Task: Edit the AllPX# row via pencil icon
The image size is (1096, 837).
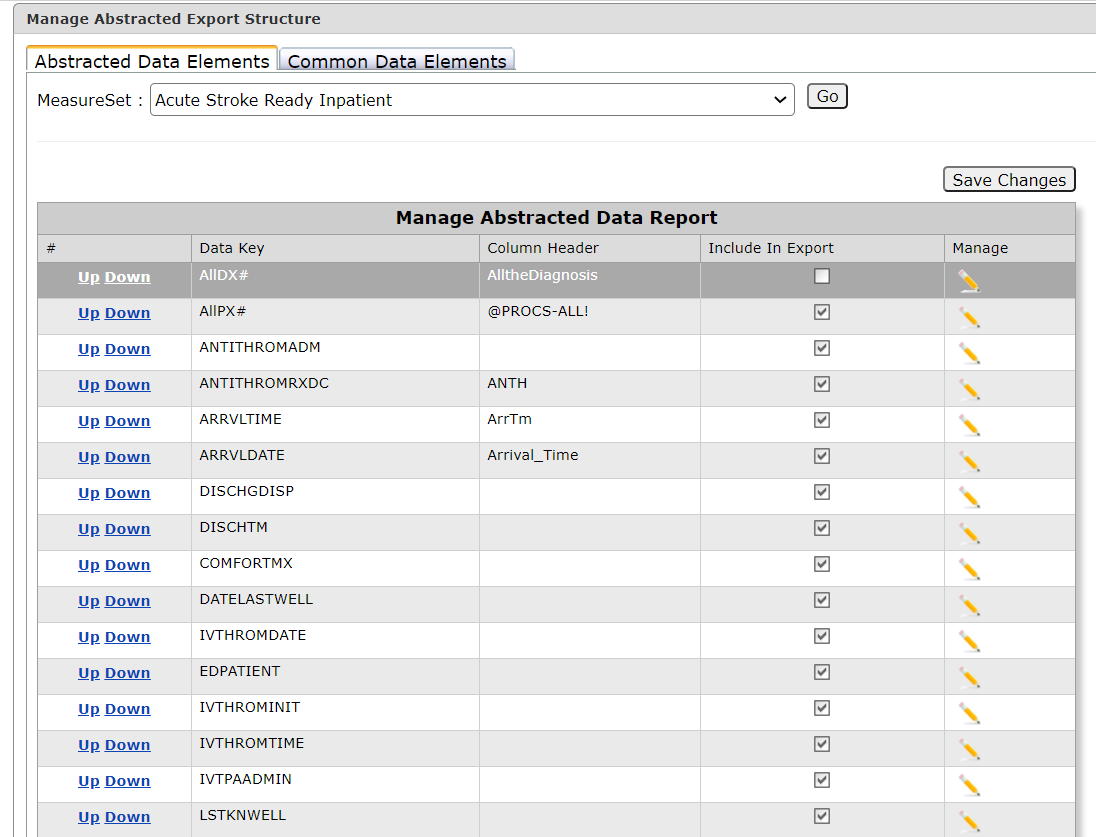Action: coord(968,317)
